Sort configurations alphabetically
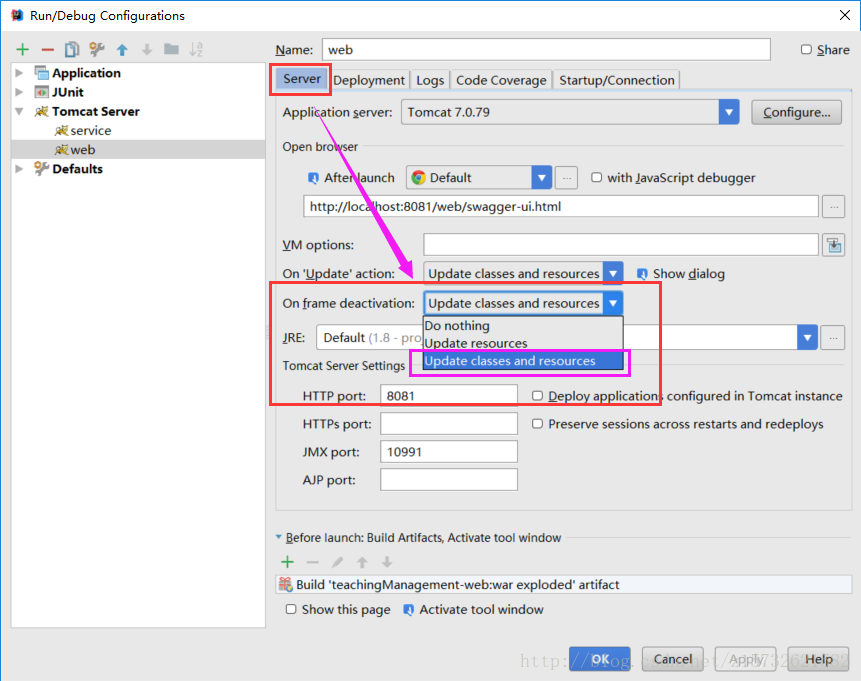 [196, 49]
